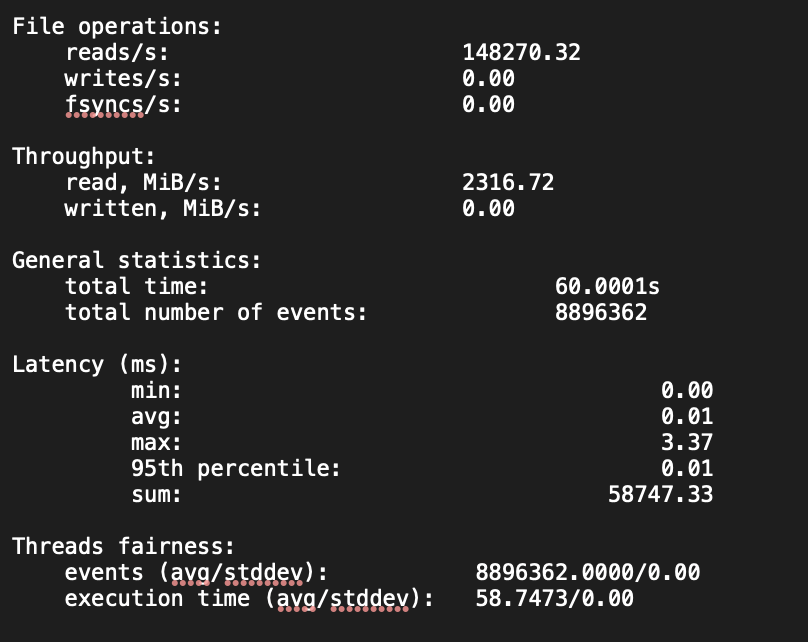Click the 'events (avg/stddev):' label
This screenshot has width=808, height=642.
point(196,573)
